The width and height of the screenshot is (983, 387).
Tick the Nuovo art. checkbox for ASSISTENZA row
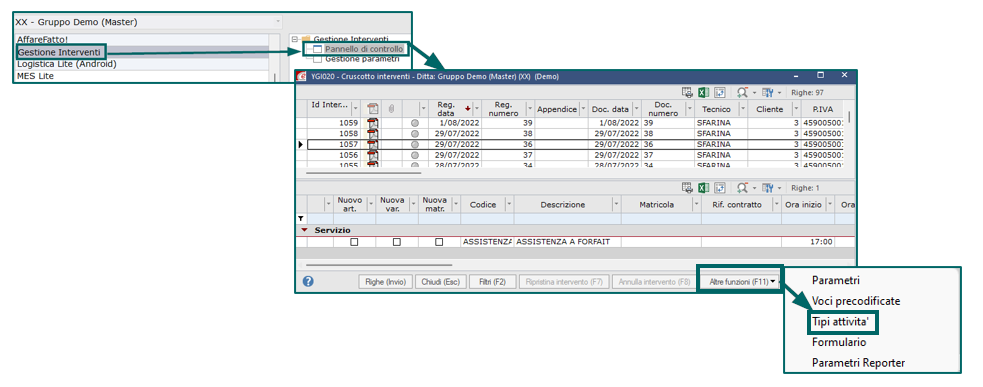pyautogui.click(x=354, y=241)
